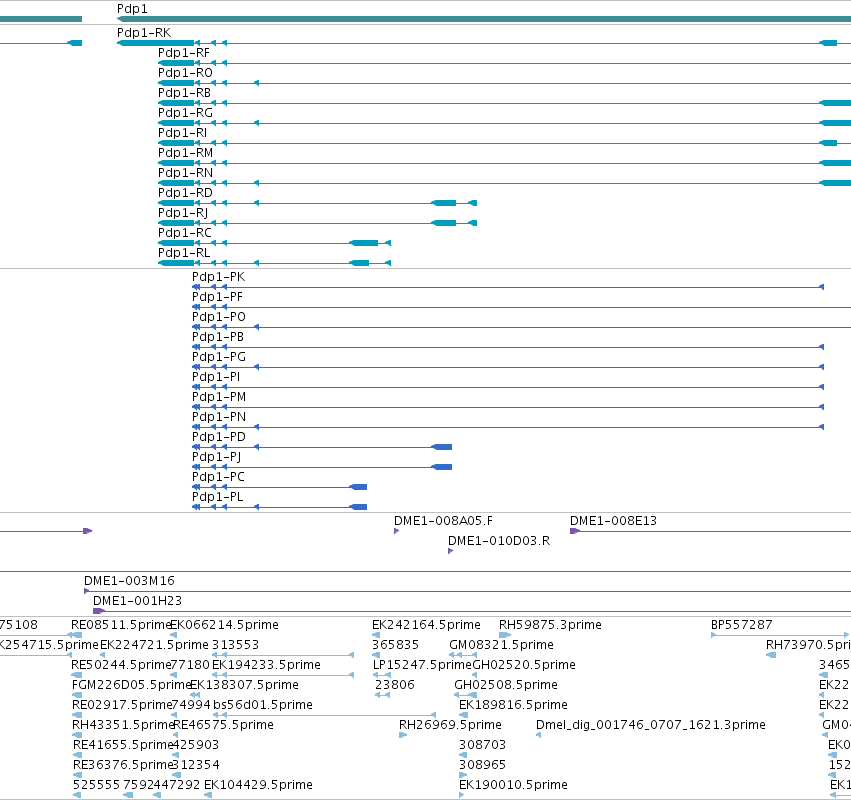This screenshot has width=851, height=800.
Task: Click the Pdp1-PC coding exon block
Action: [358, 487]
